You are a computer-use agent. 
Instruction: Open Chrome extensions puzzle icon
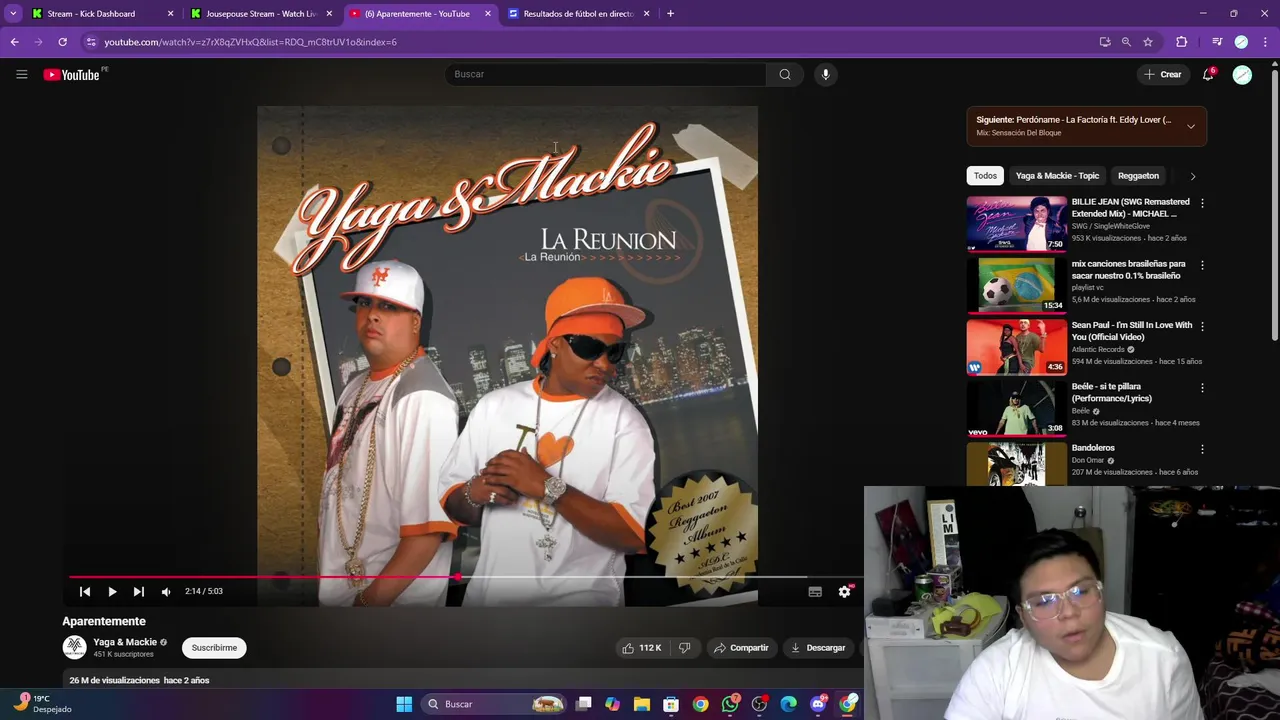(x=1182, y=42)
